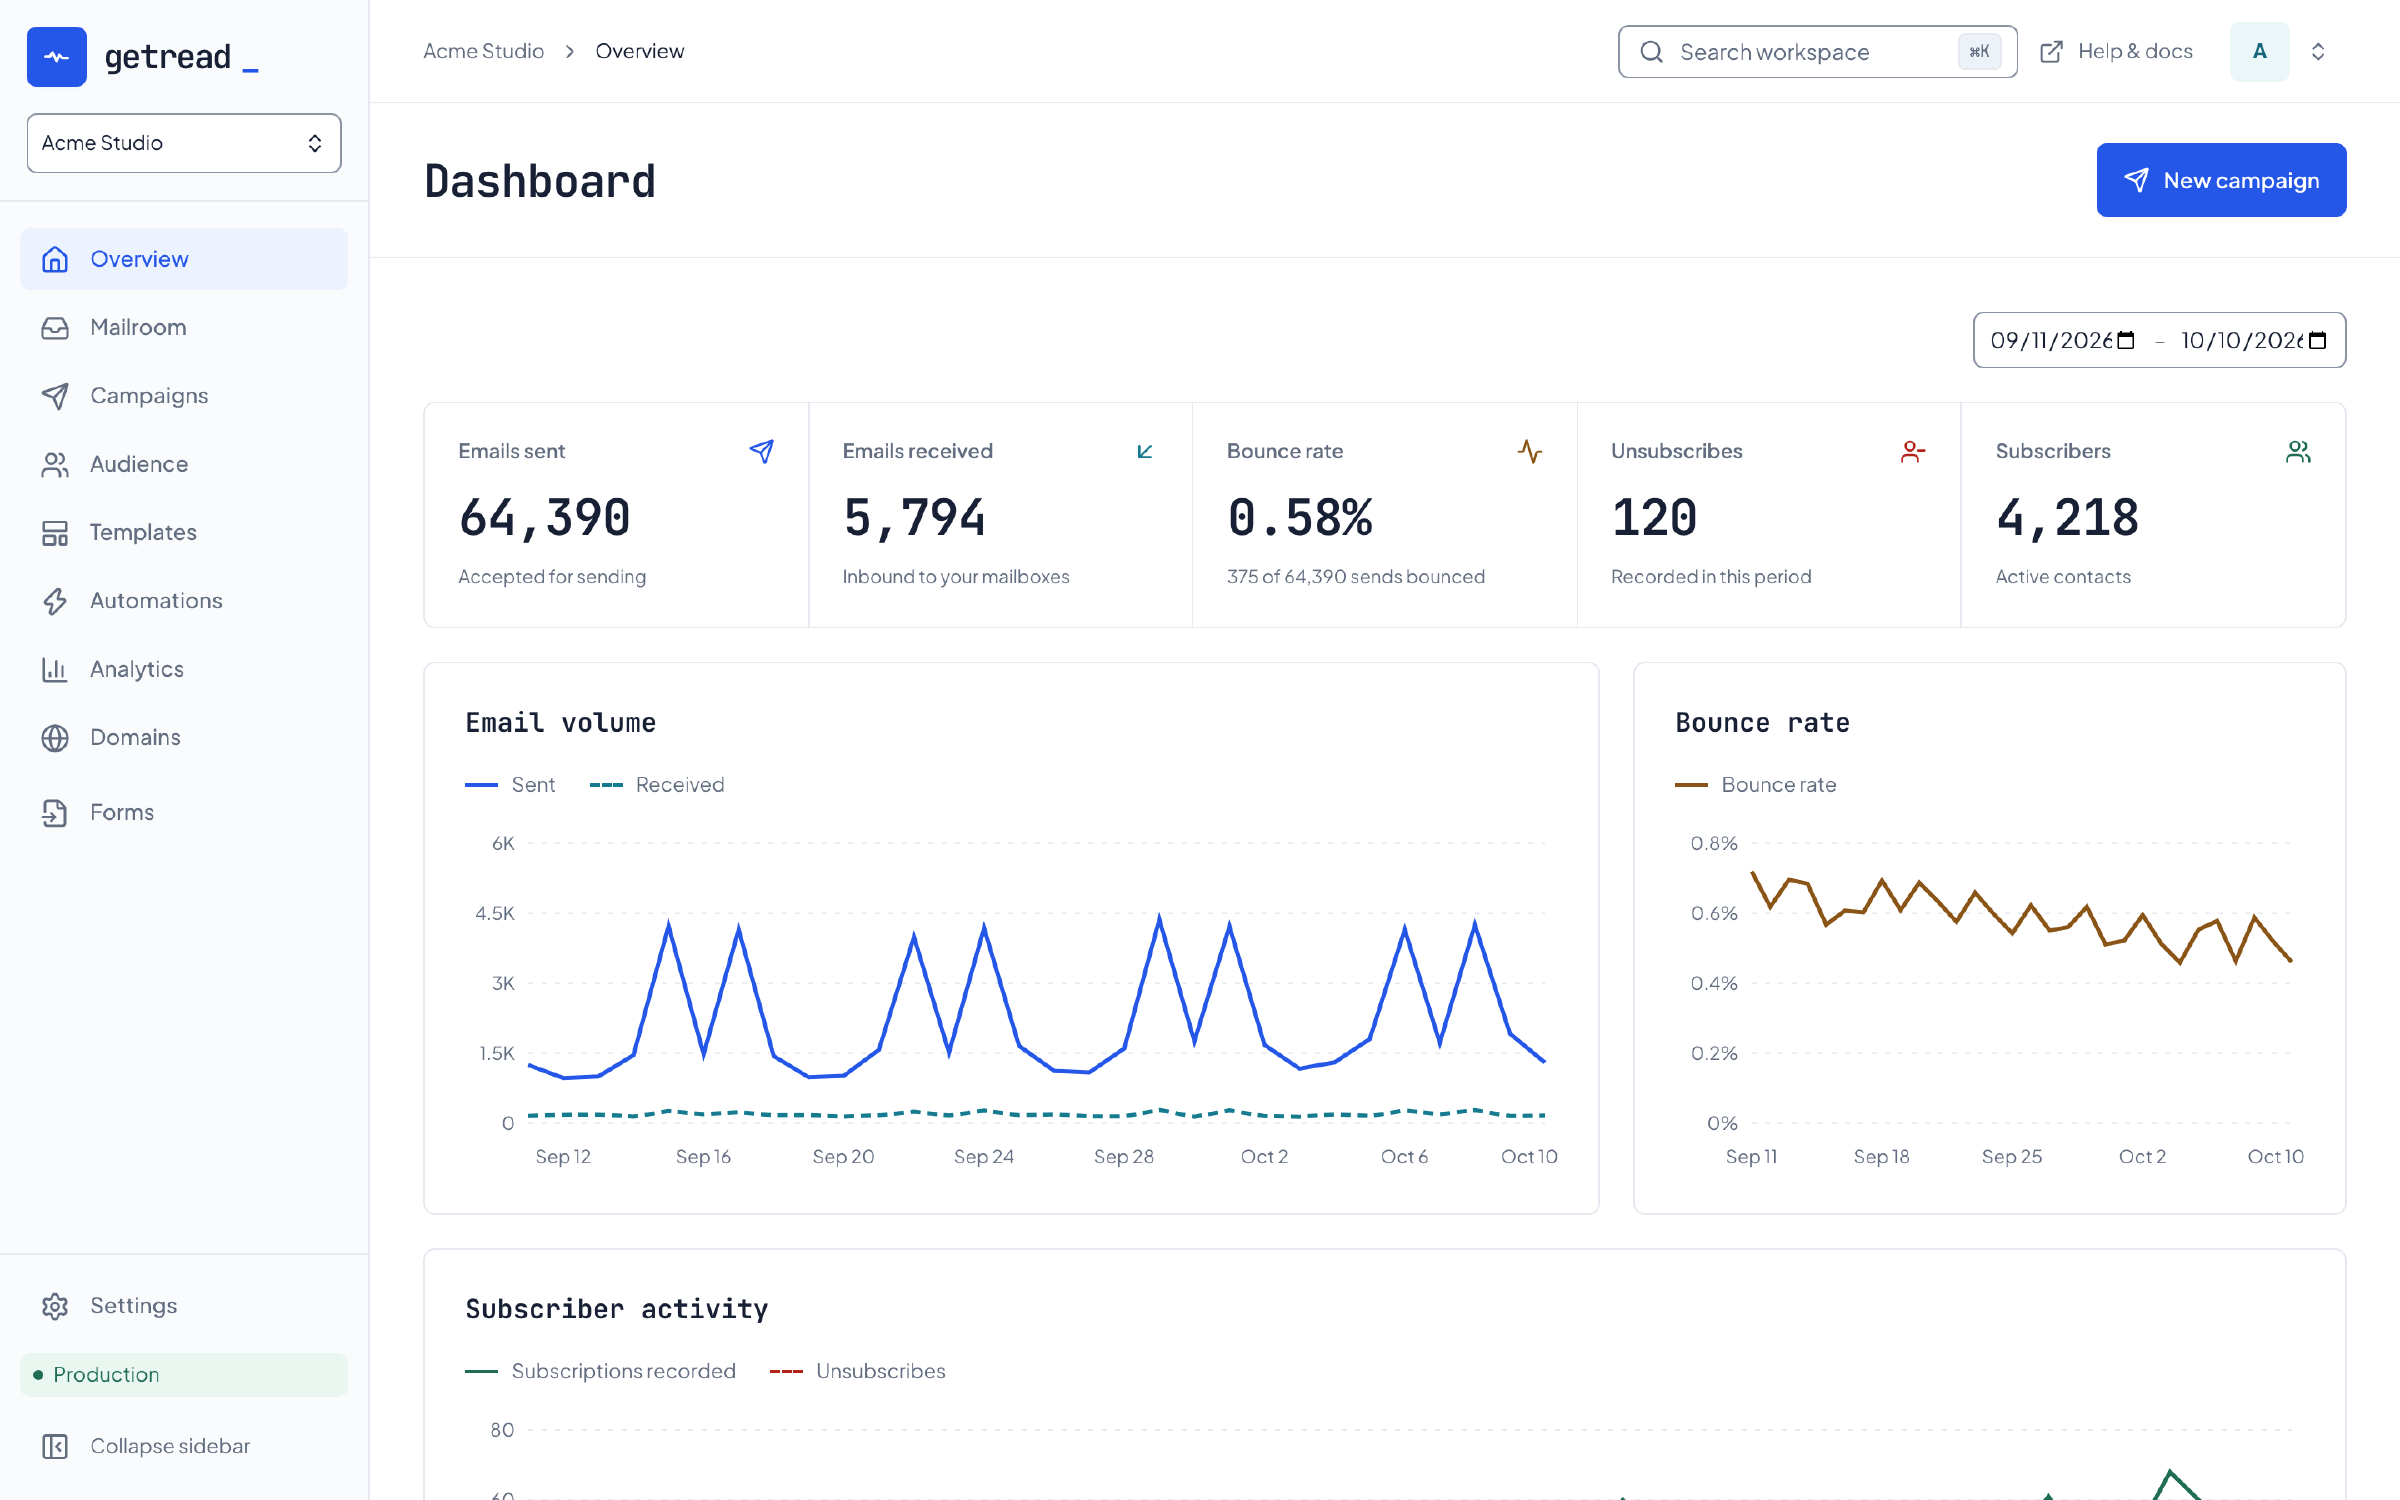Click '375 of 64,390 sends bounced' text
The image size is (2400, 1500).
point(1356,577)
